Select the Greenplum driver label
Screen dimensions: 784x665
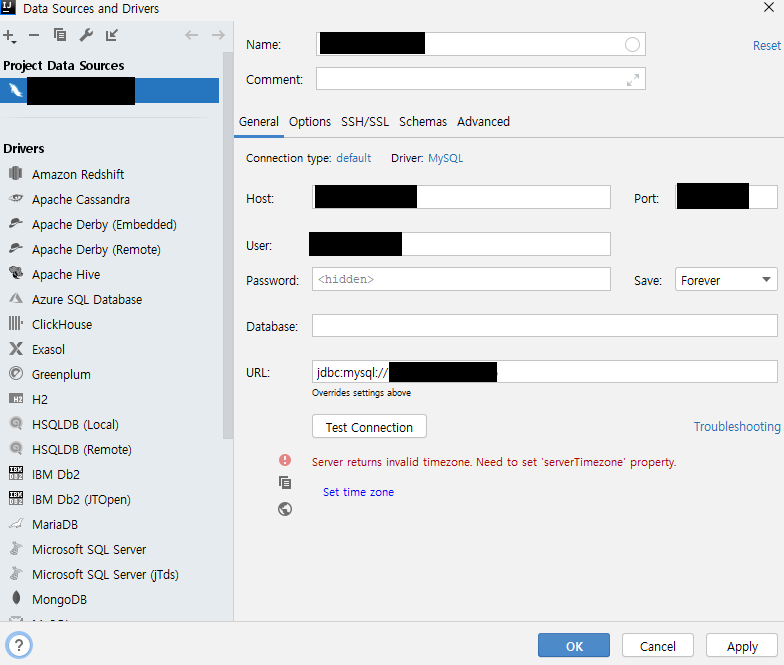coord(61,374)
